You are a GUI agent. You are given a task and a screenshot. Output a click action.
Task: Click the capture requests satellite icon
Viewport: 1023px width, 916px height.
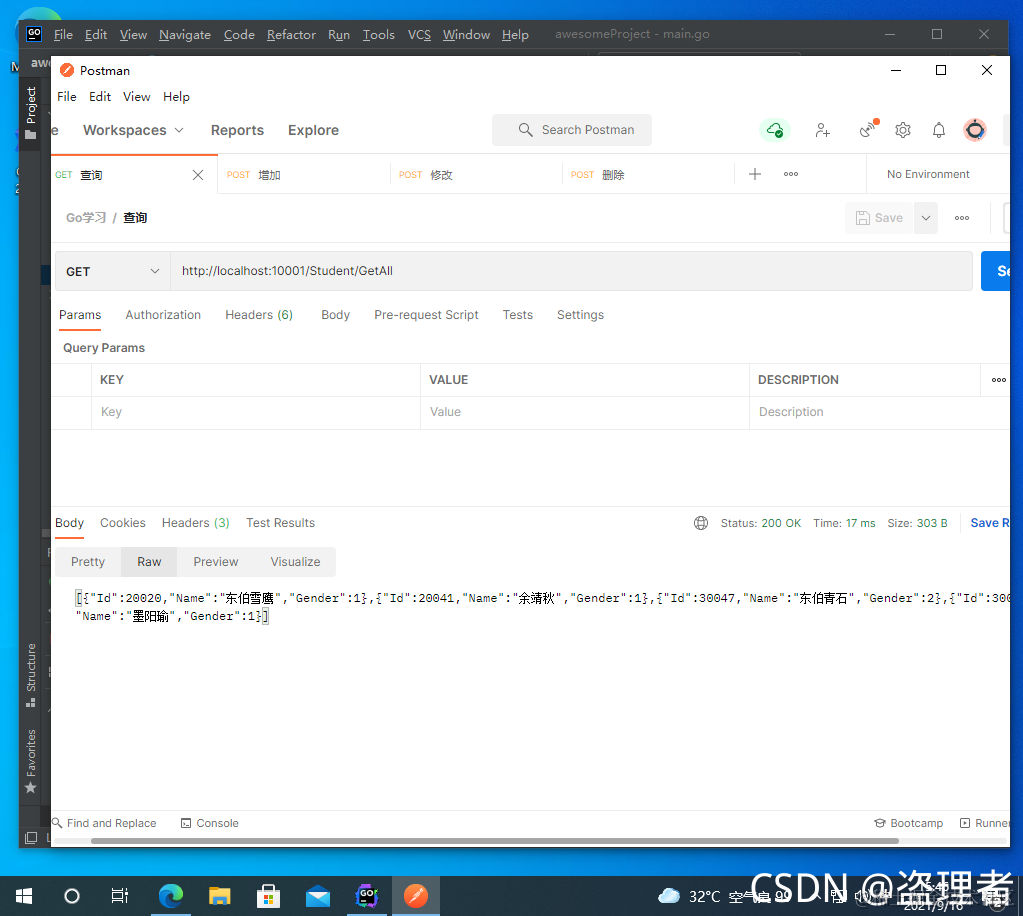[869, 129]
